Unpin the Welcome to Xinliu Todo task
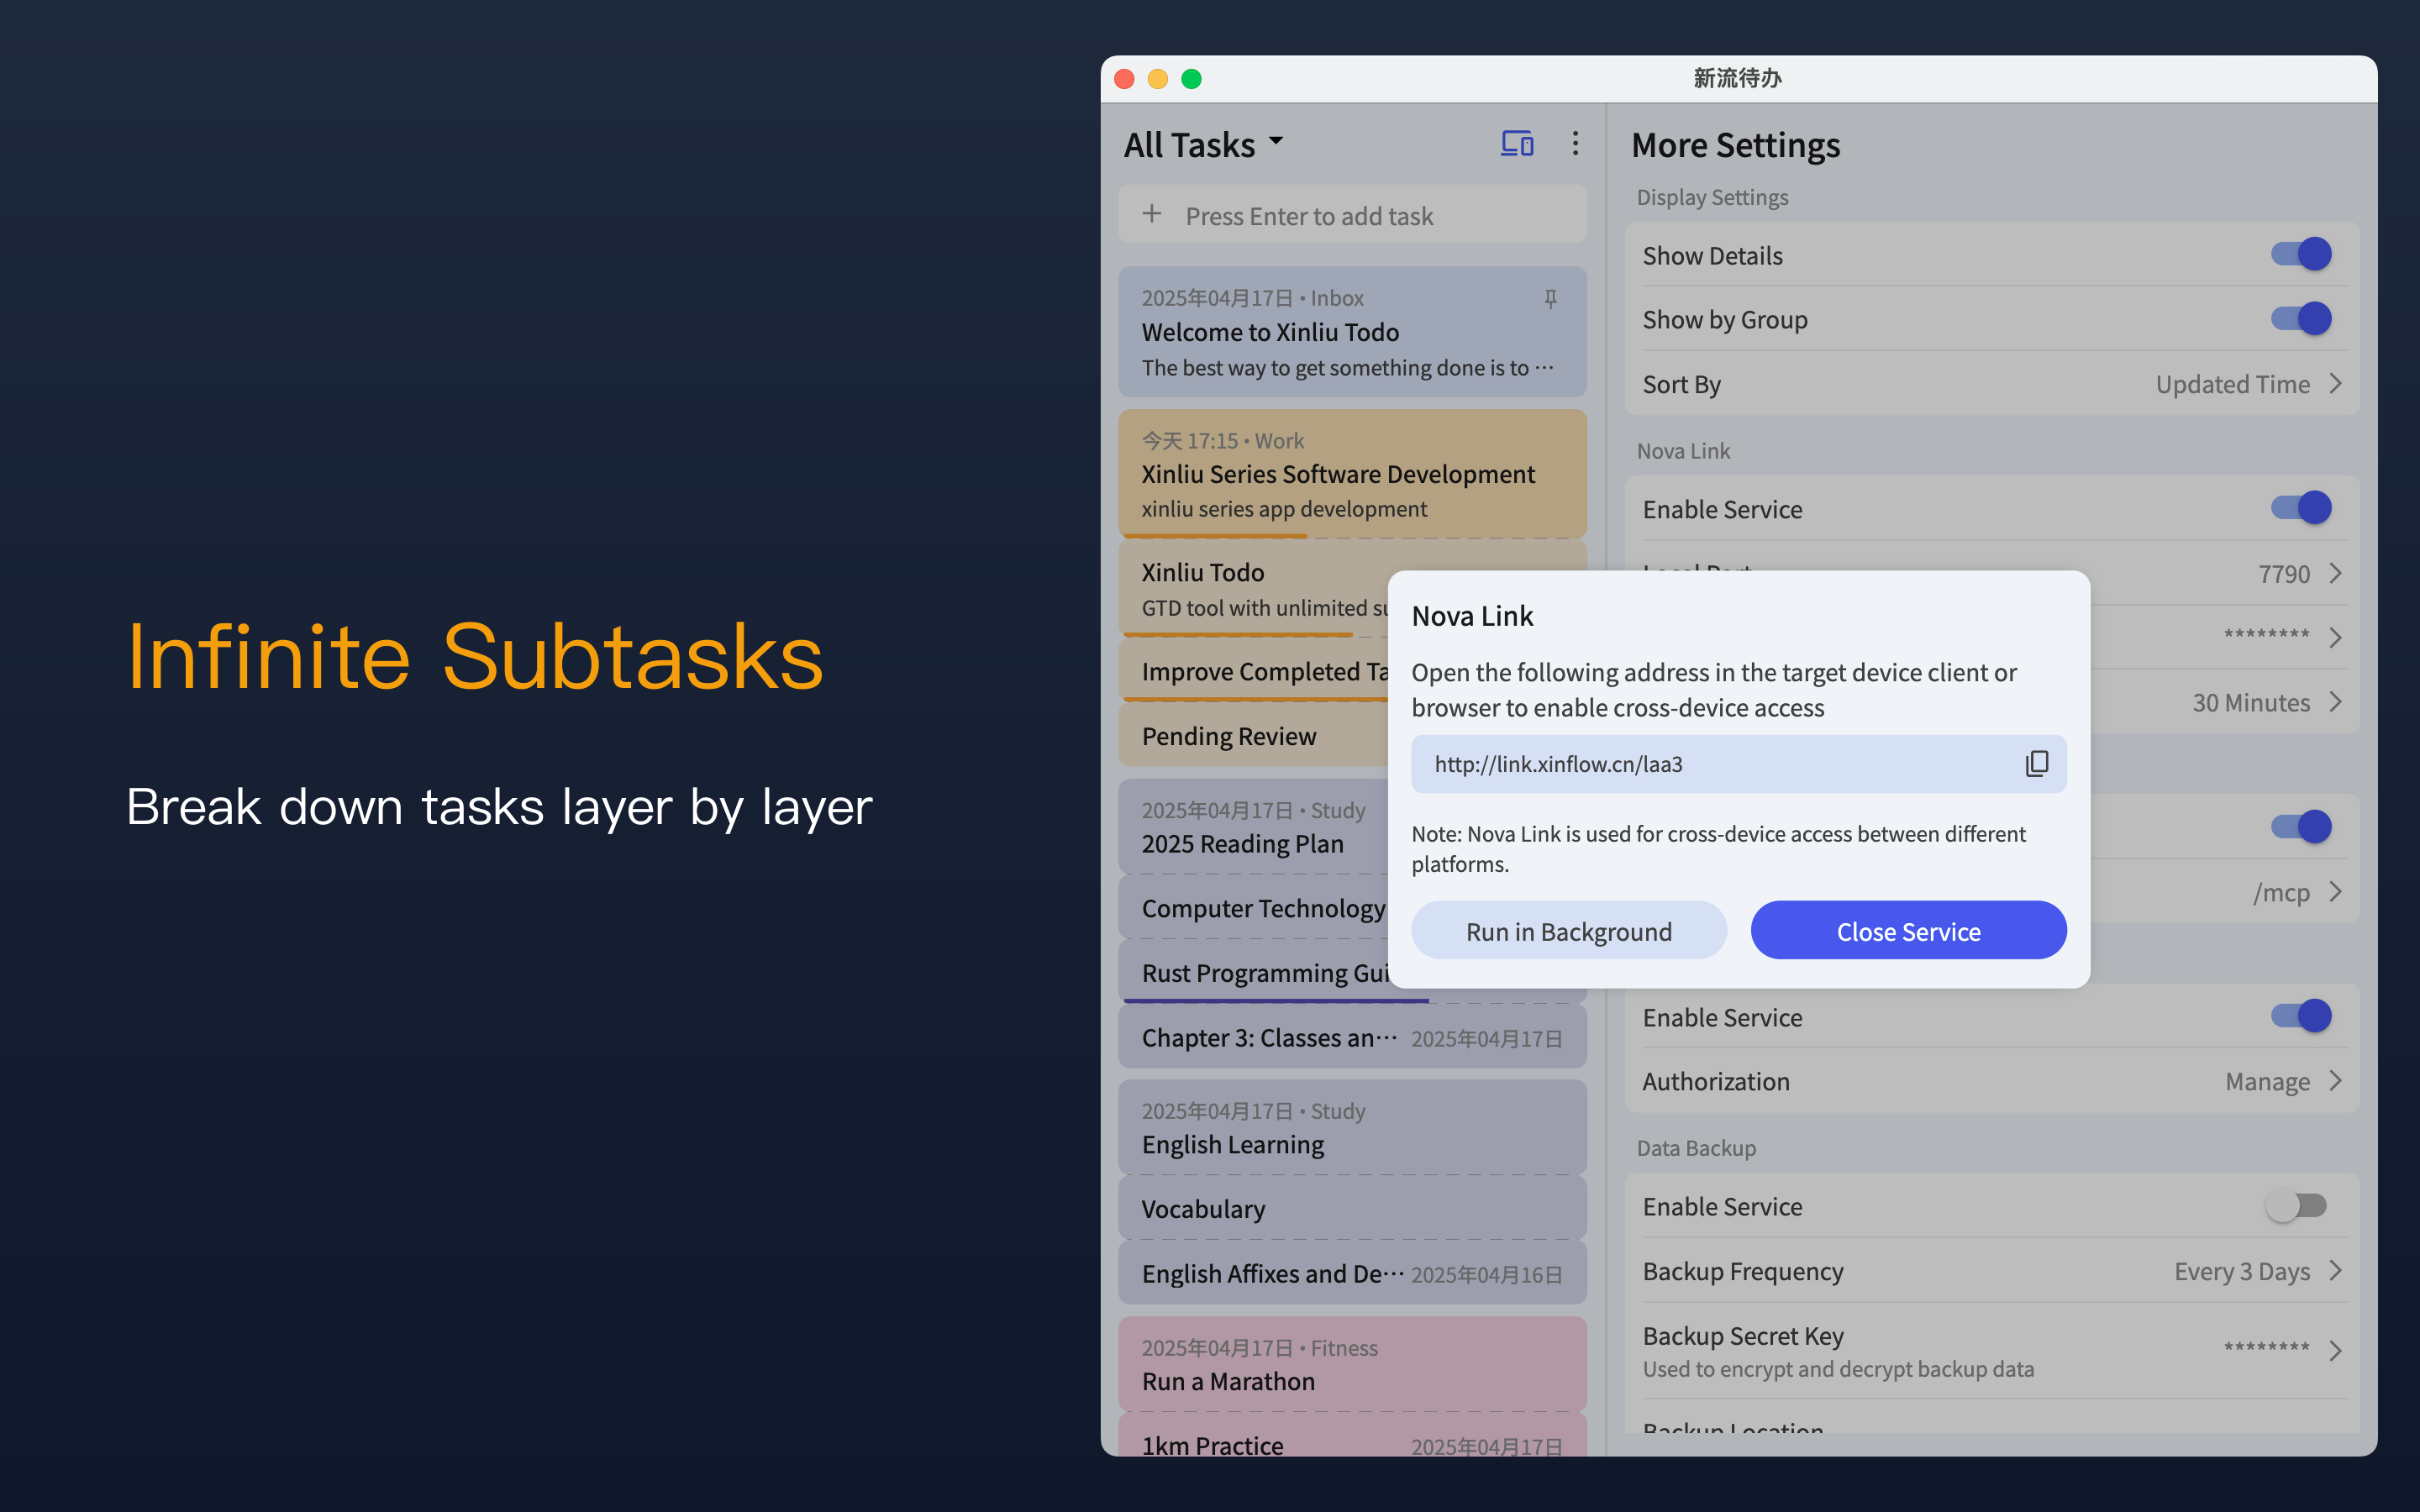The image size is (2420, 1512). click(x=1550, y=298)
